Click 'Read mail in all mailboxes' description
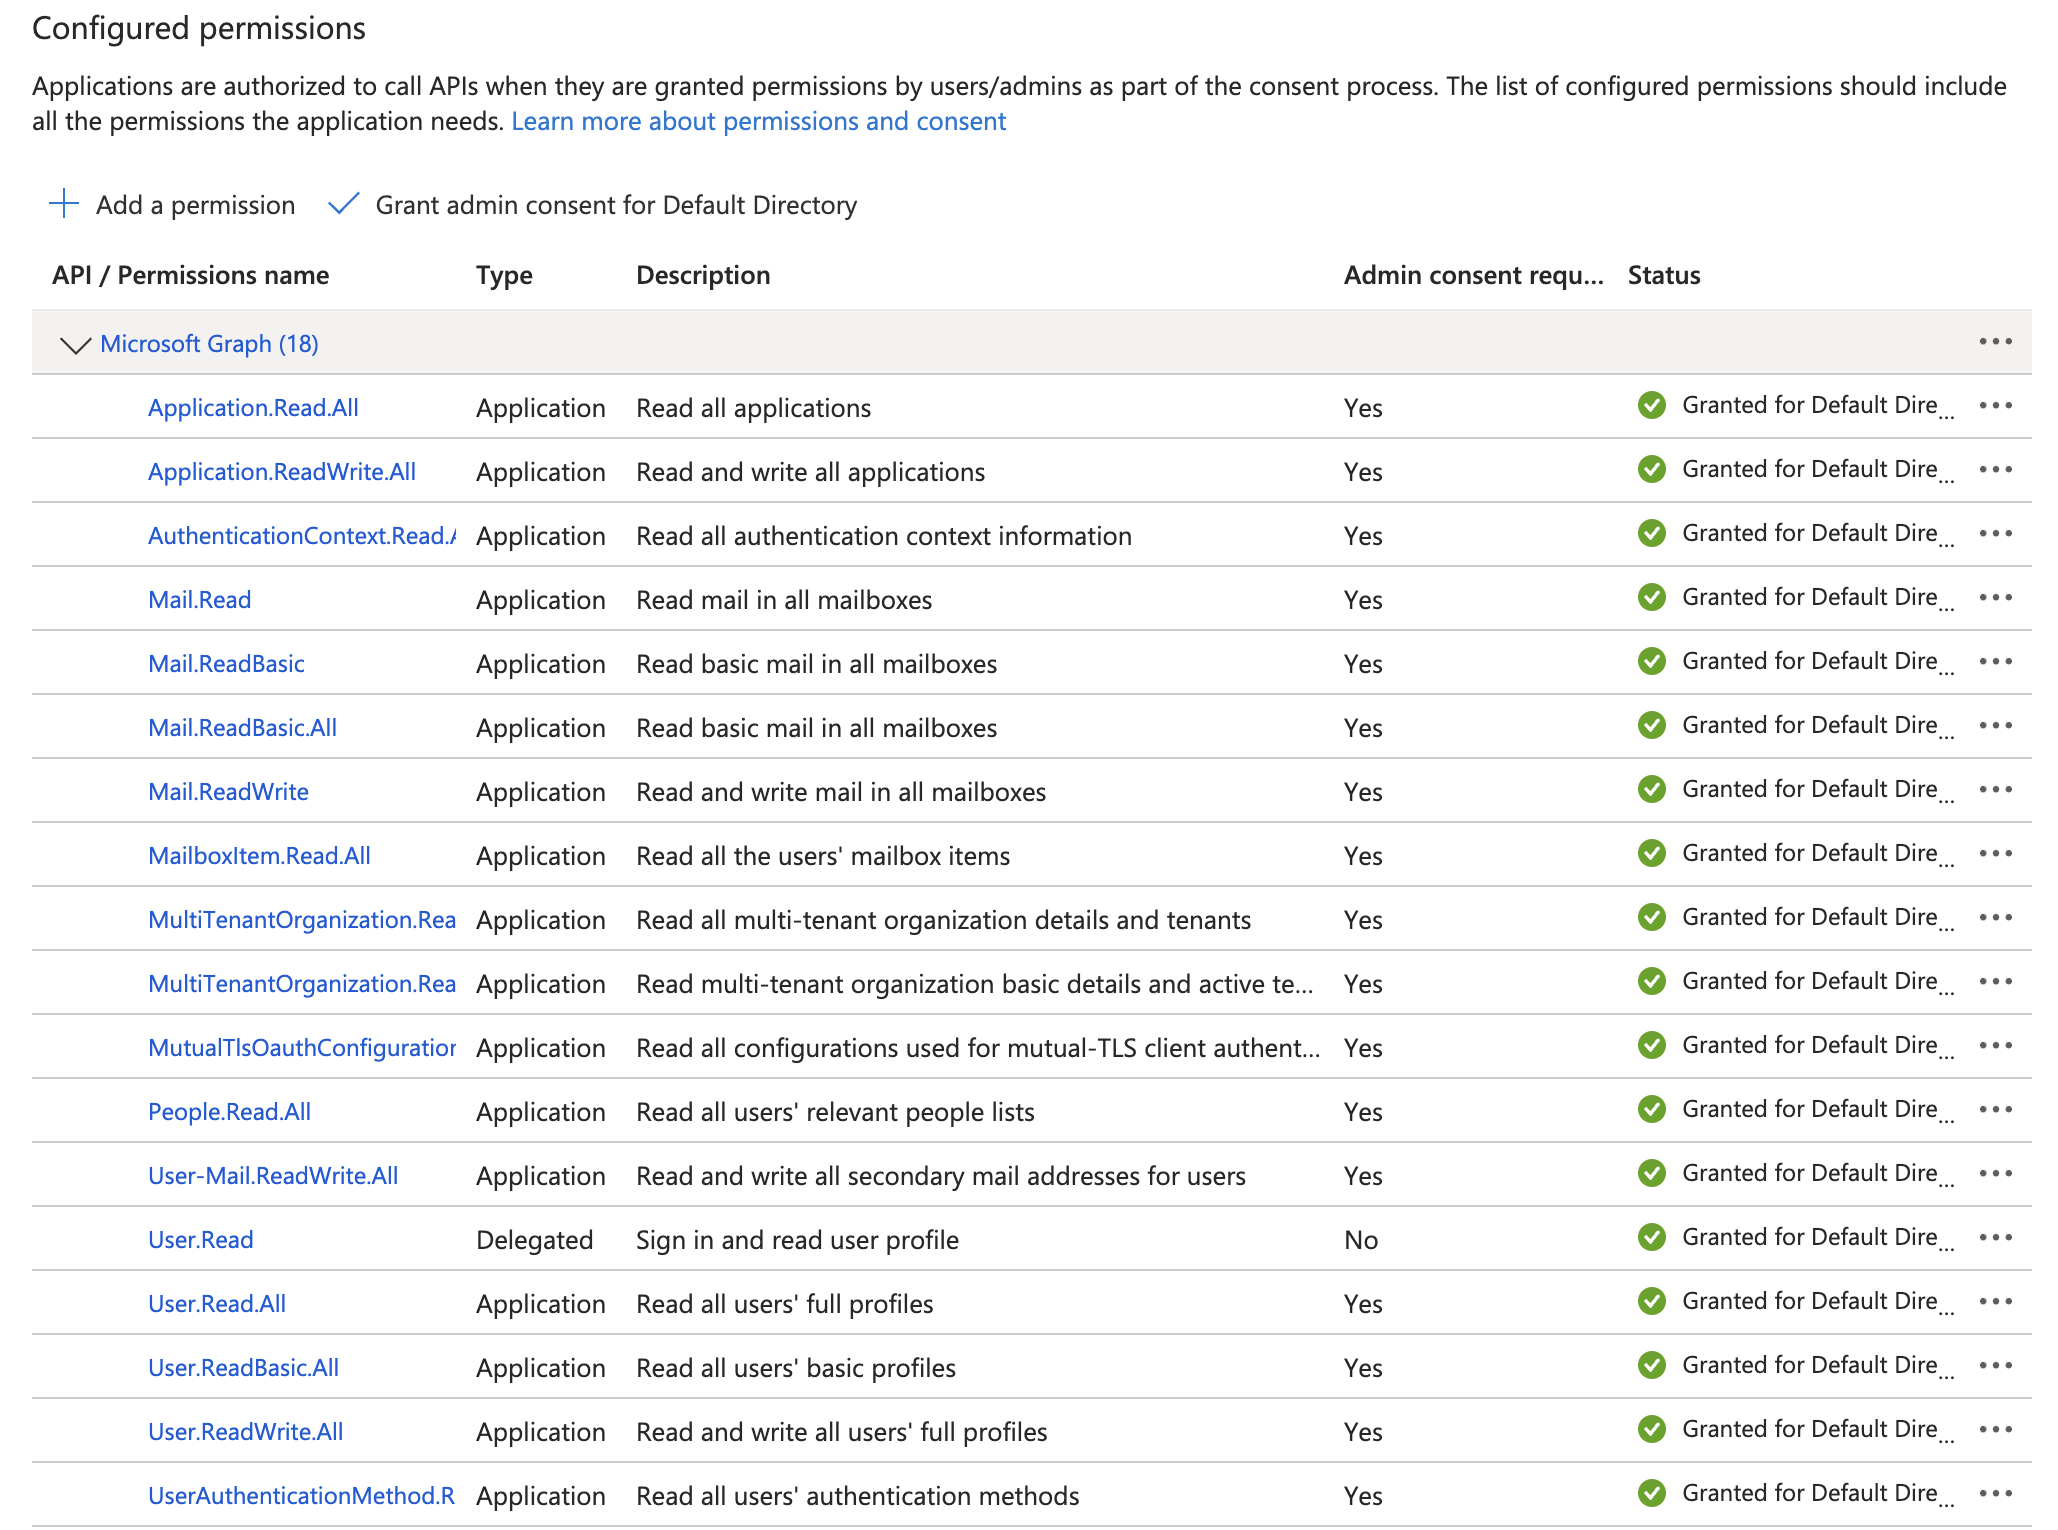This screenshot has width=2058, height=1530. pos(784,600)
